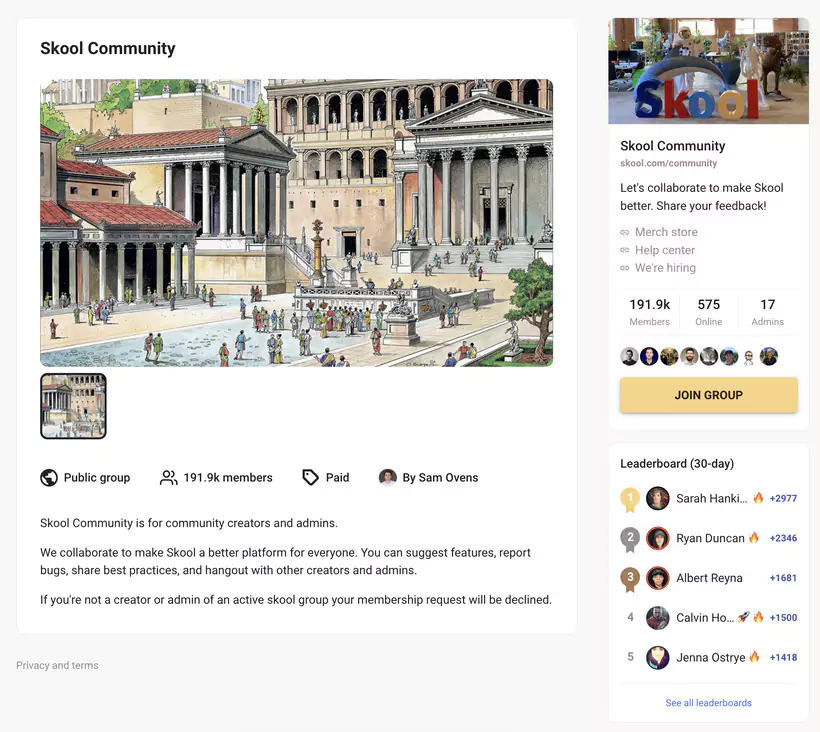This screenshot has width=820, height=732.
Task: Click the Paid label
Action: [337, 477]
